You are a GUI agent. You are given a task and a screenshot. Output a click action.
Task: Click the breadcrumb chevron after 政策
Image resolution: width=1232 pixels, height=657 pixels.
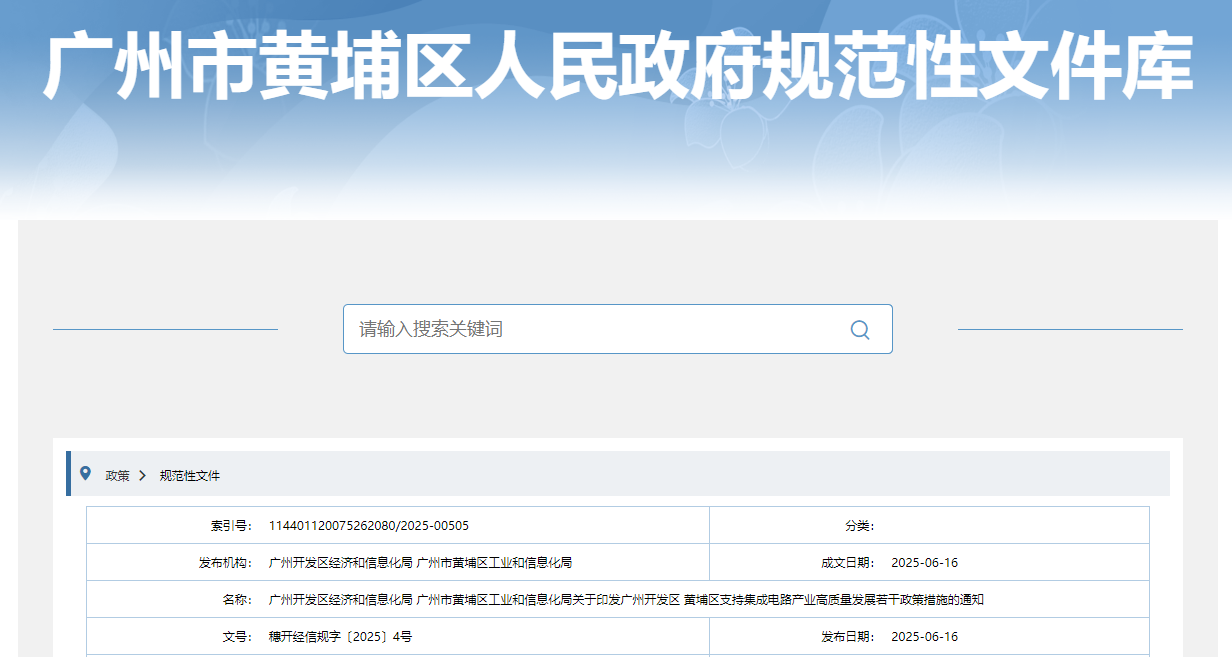coord(143,475)
